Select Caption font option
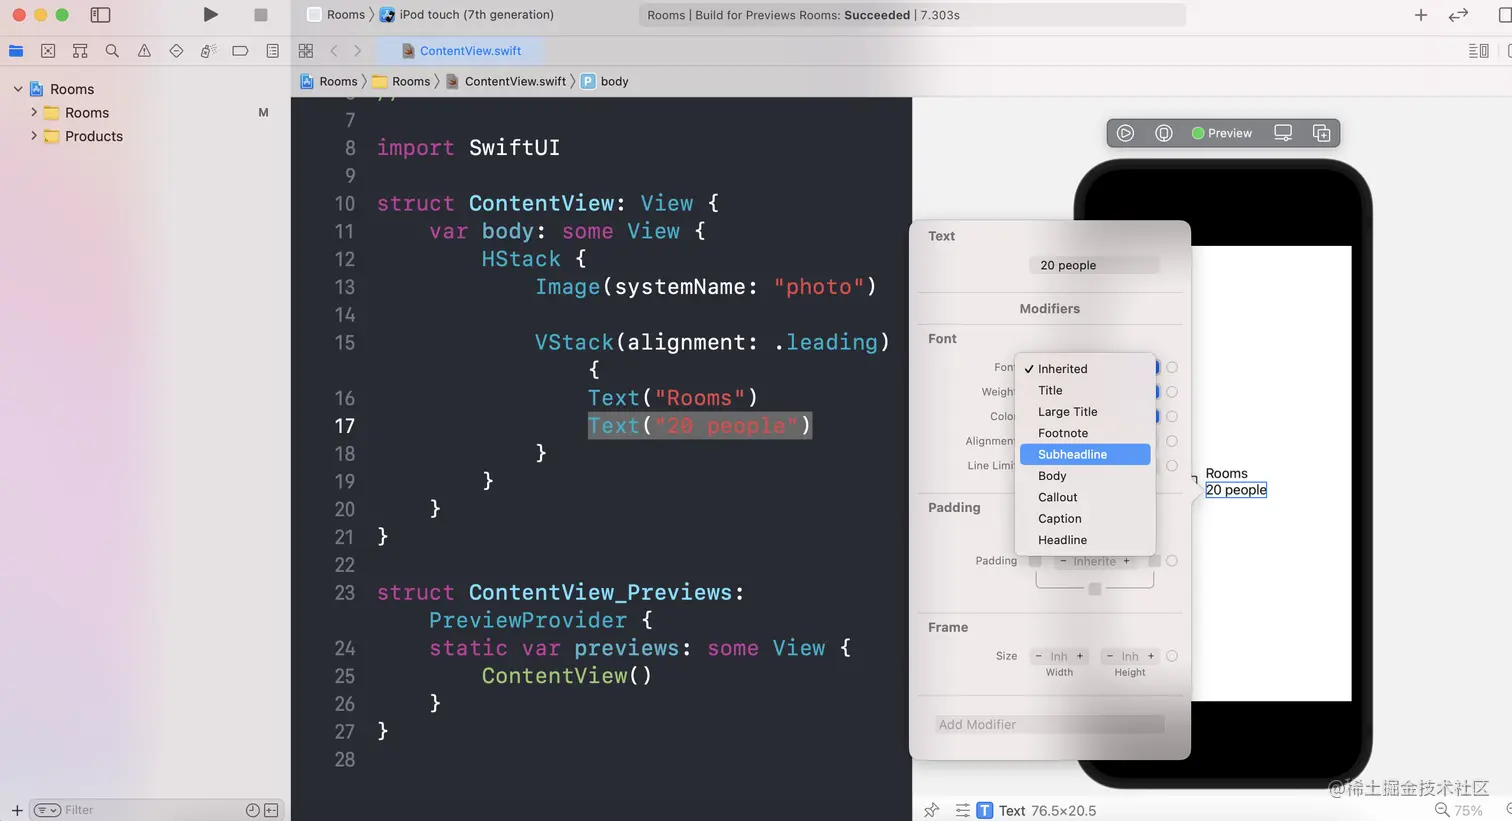 (1085, 519)
